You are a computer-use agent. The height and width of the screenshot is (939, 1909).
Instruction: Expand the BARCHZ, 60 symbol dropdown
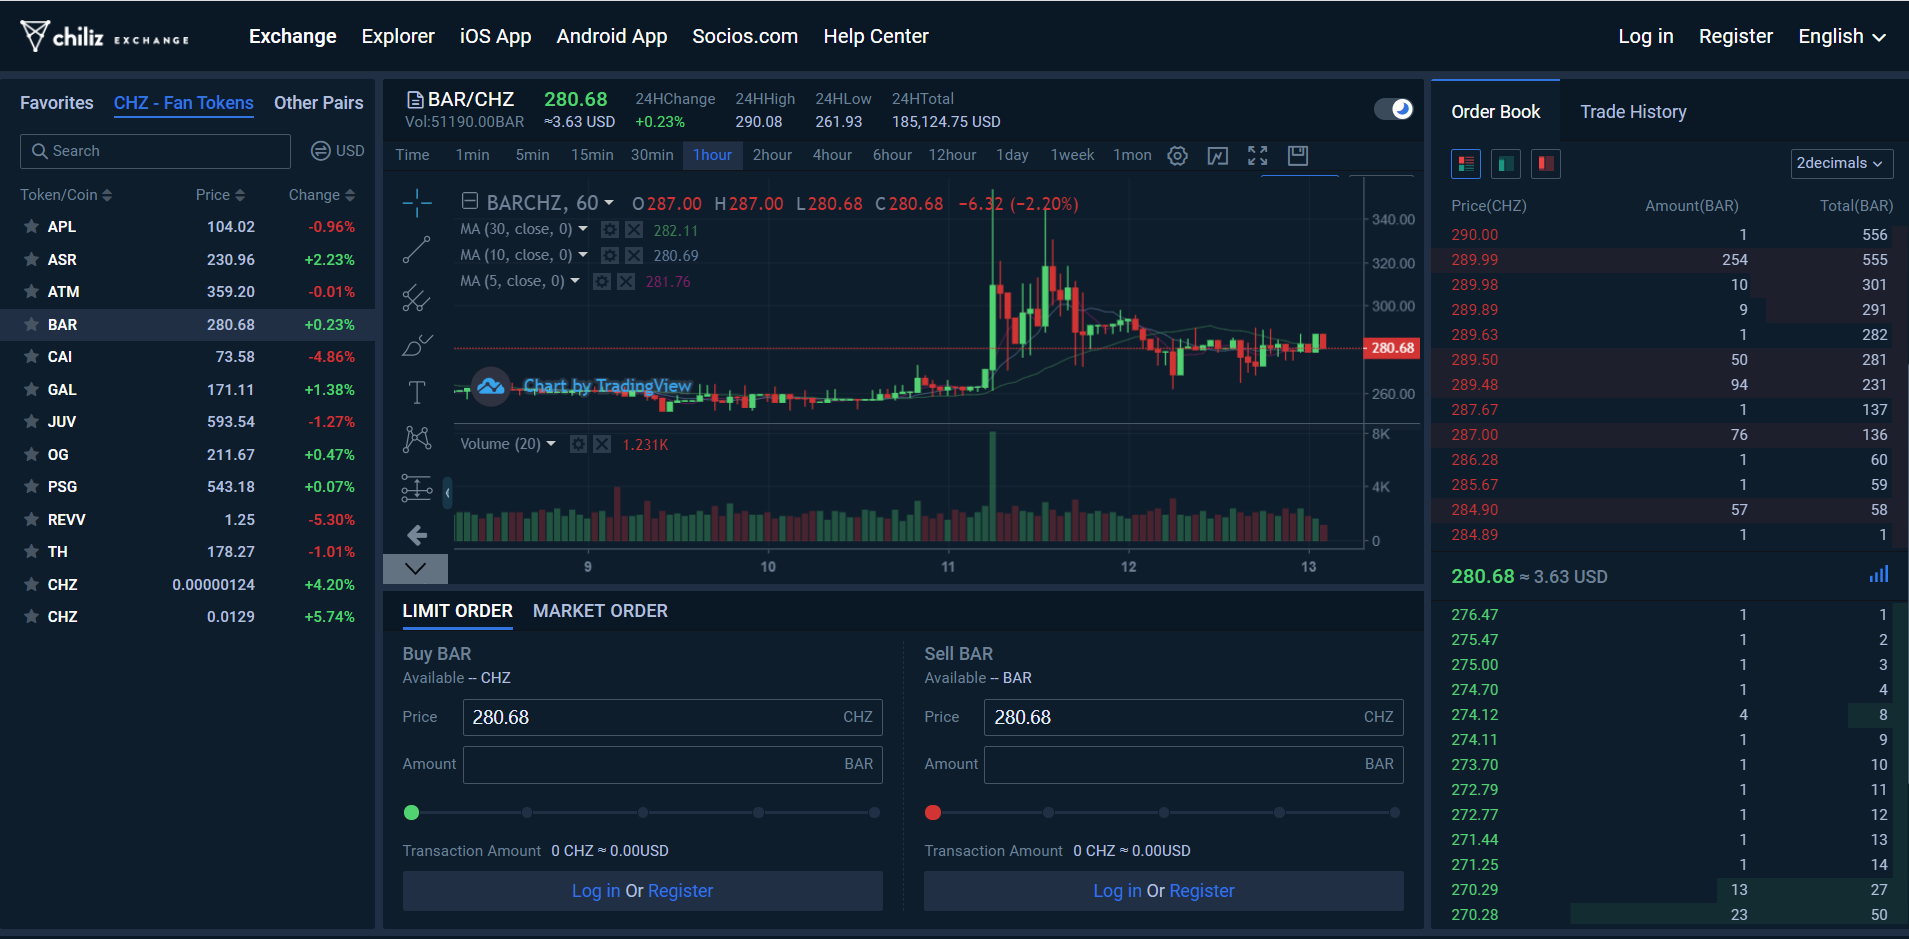(x=609, y=203)
